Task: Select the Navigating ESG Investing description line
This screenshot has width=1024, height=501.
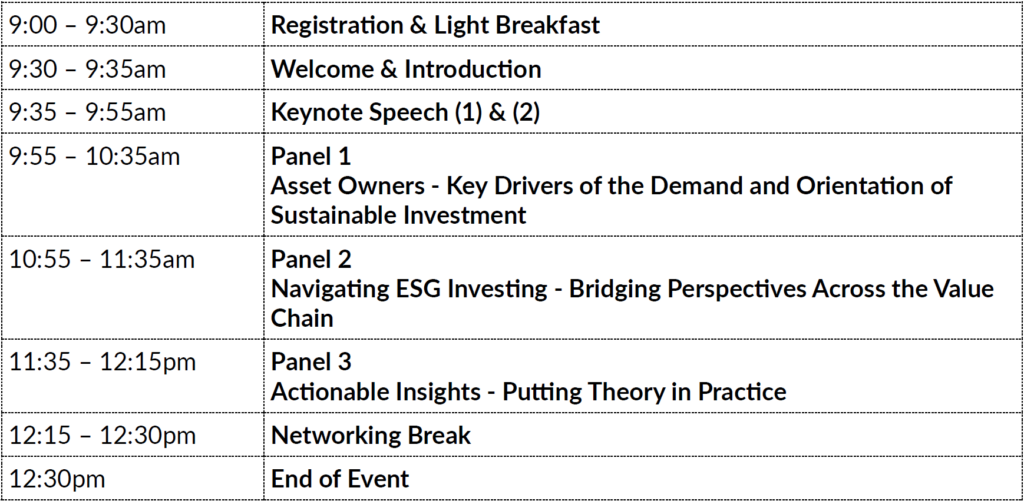Action: coord(632,289)
